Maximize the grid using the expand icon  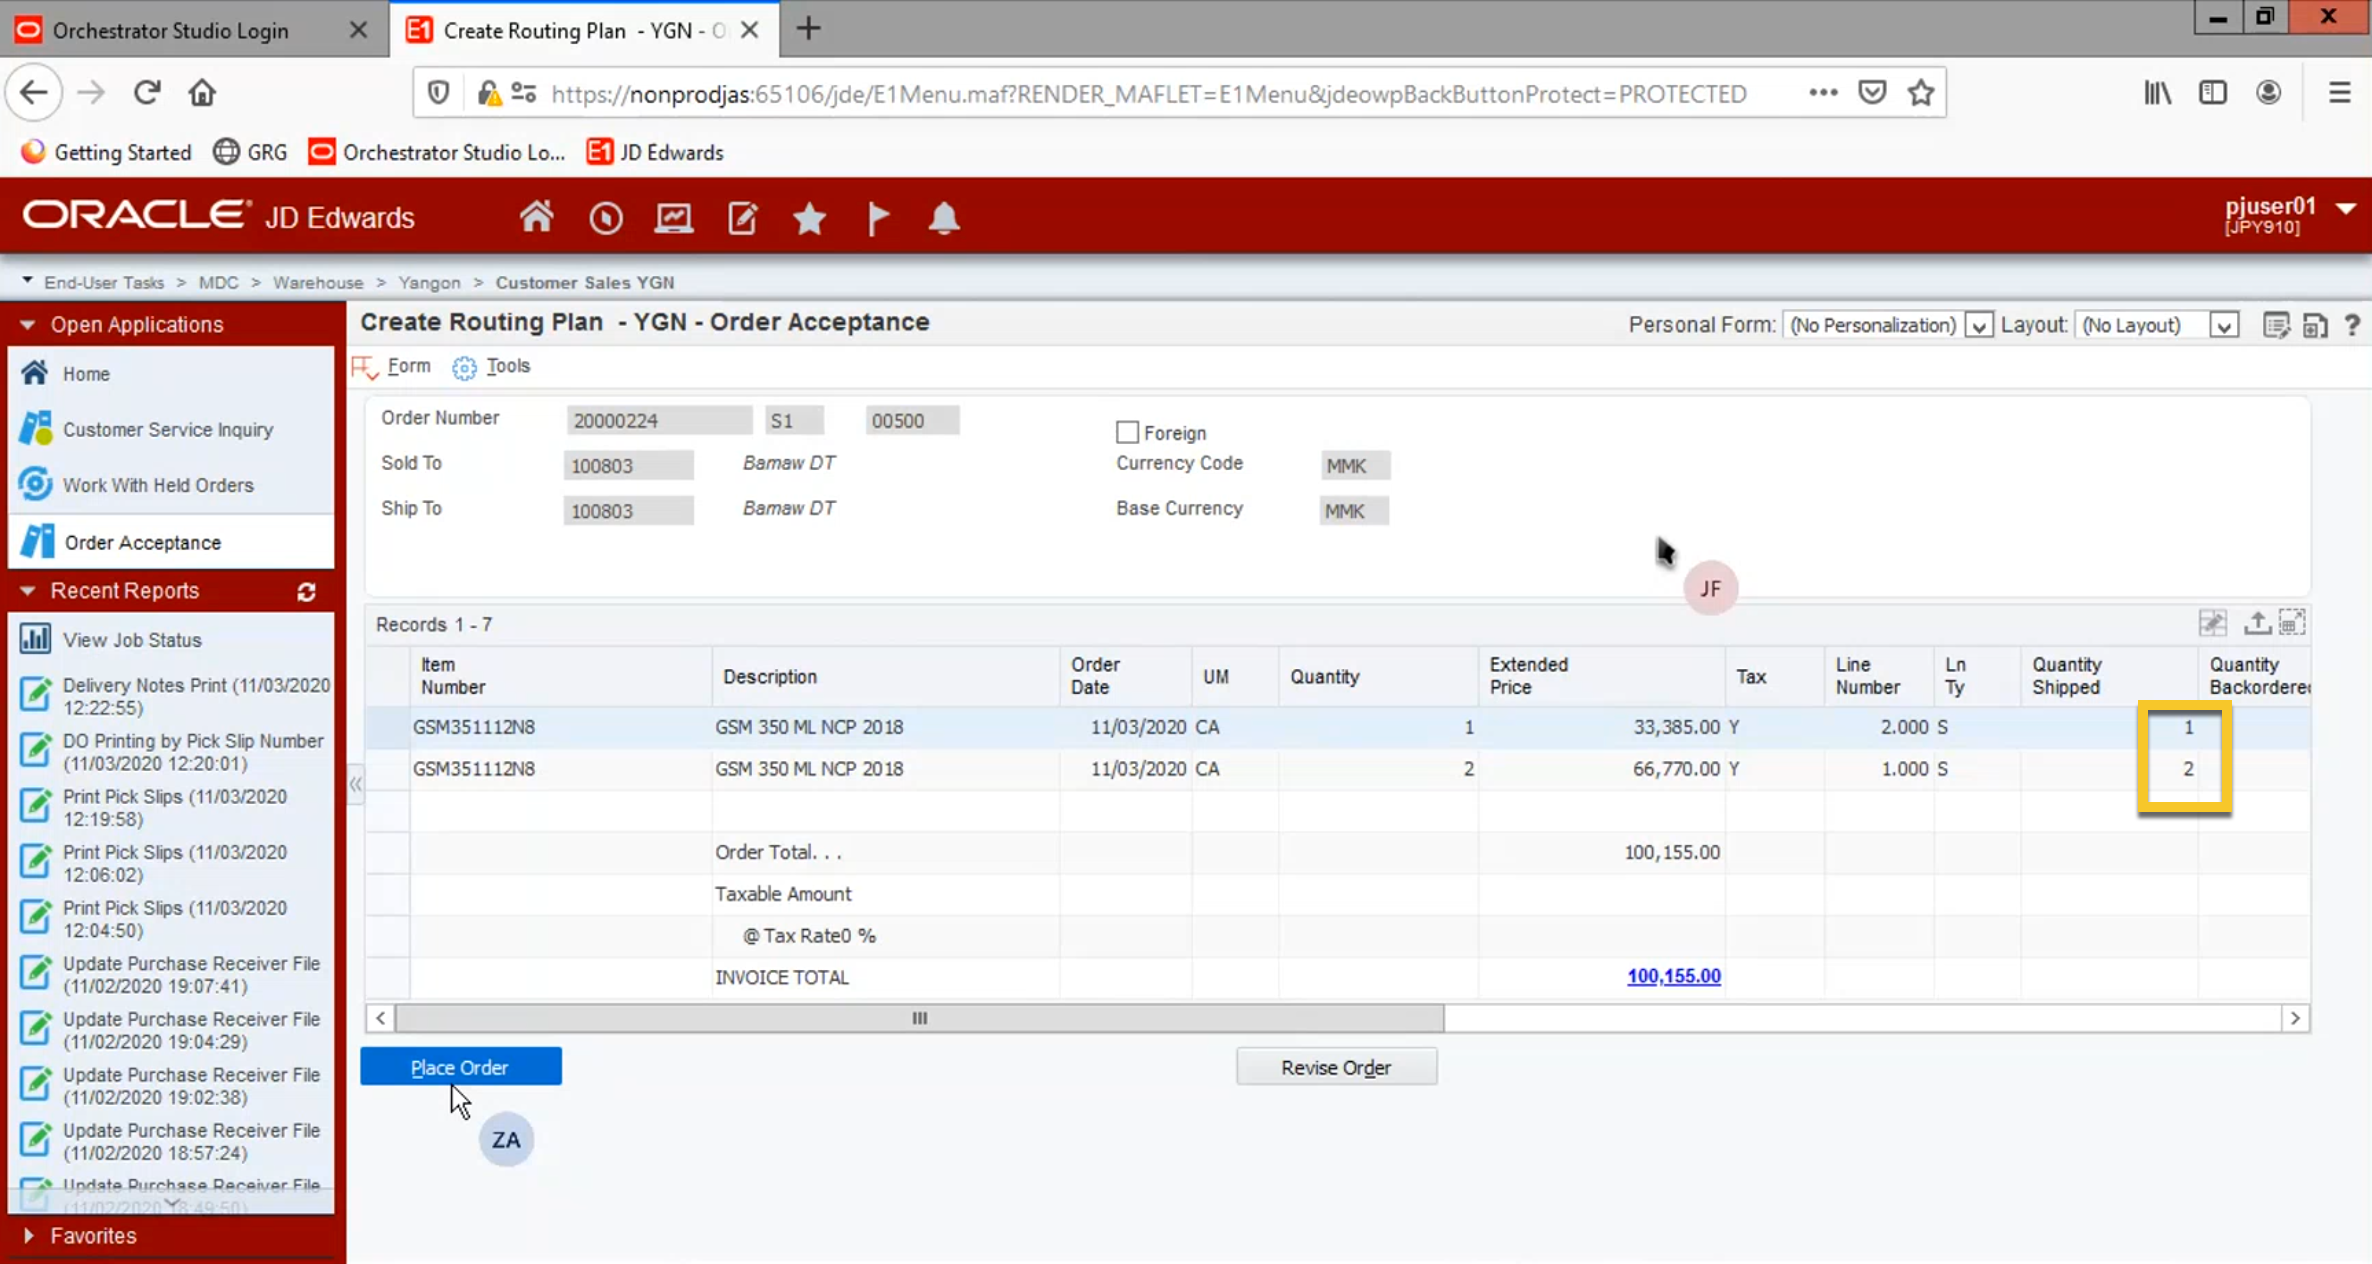coord(2292,623)
